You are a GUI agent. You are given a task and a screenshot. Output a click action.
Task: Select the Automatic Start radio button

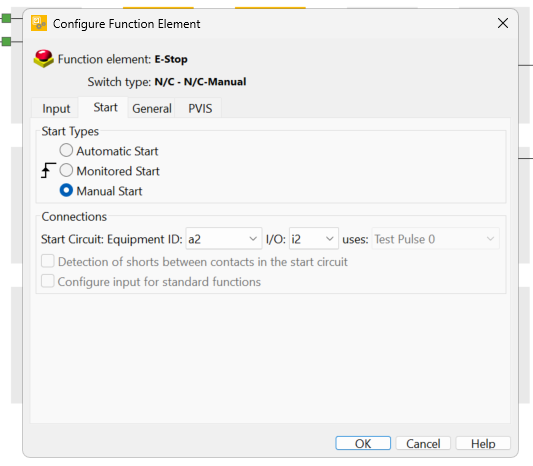point(66,150)
